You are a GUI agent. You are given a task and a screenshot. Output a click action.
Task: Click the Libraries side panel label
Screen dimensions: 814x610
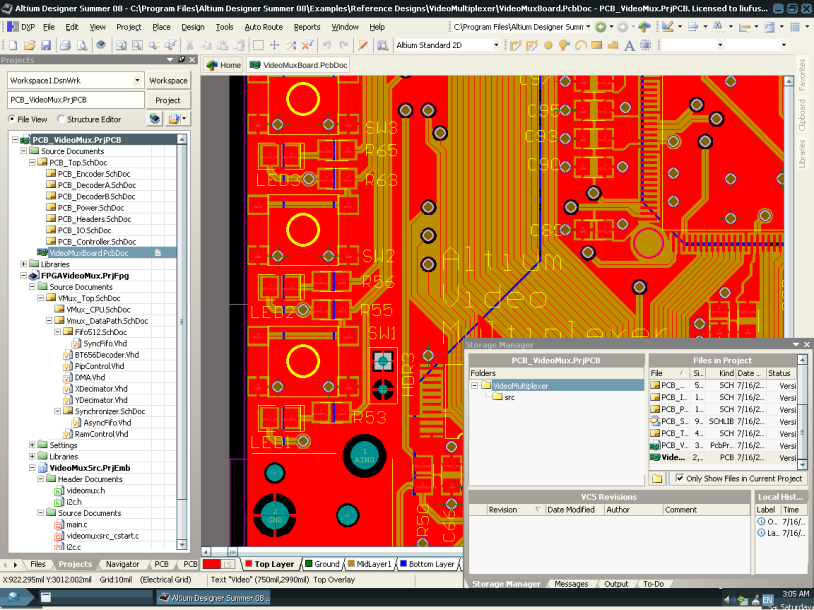point(802,154)
